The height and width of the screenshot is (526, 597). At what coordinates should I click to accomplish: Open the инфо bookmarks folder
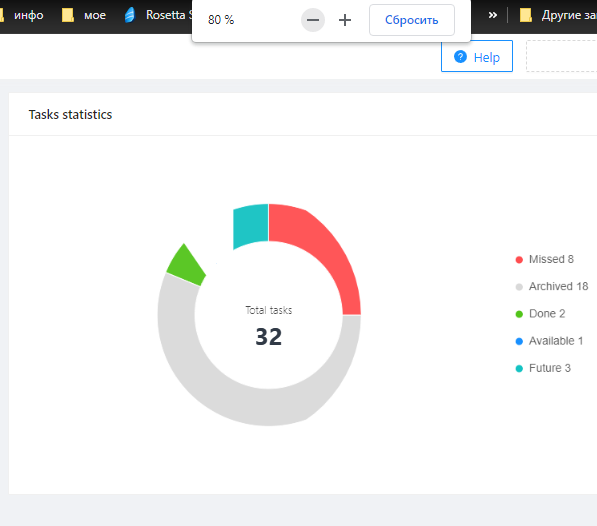point(22,15)
